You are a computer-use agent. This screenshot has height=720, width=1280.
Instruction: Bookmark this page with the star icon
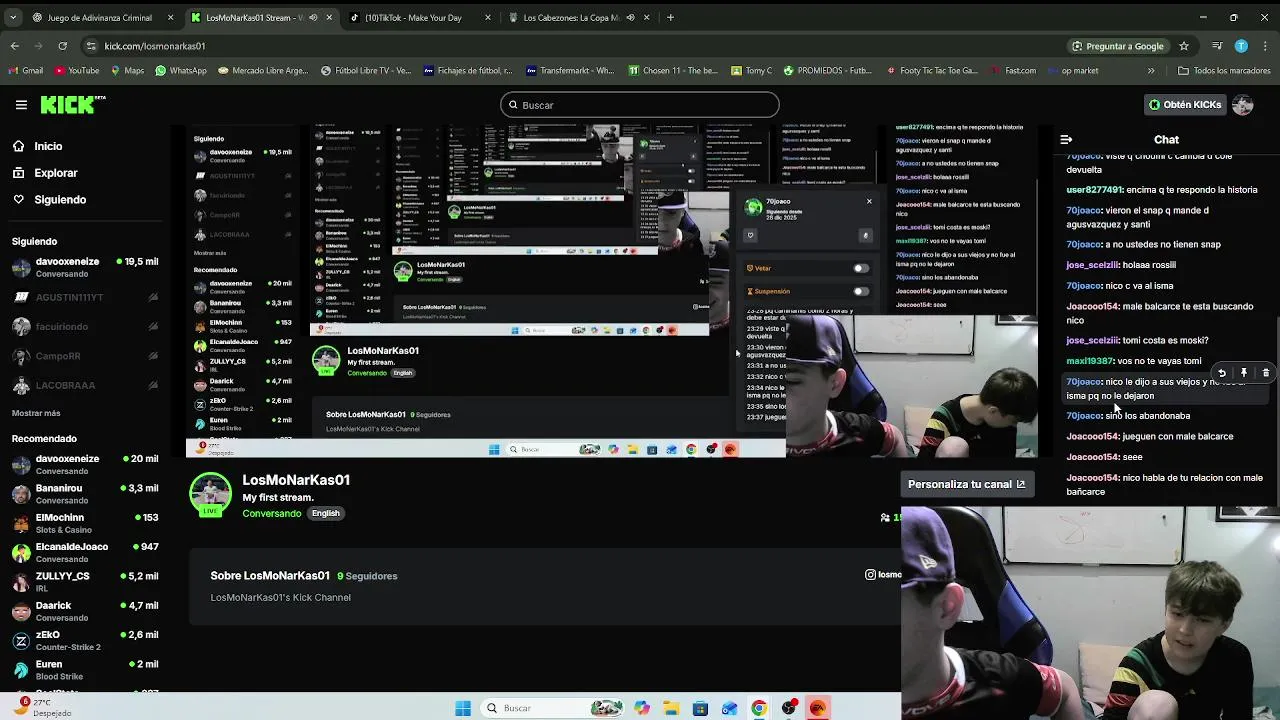tap(1184, 46)
